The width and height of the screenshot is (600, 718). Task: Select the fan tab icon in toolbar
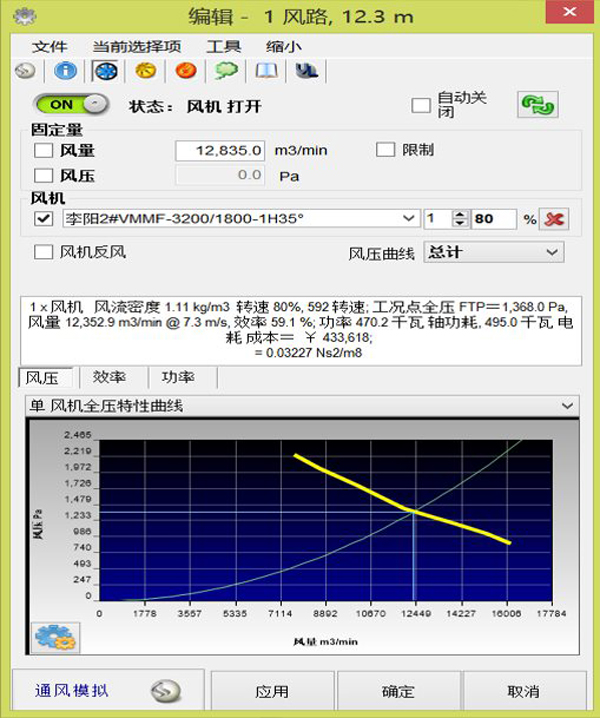click(105, 71)
